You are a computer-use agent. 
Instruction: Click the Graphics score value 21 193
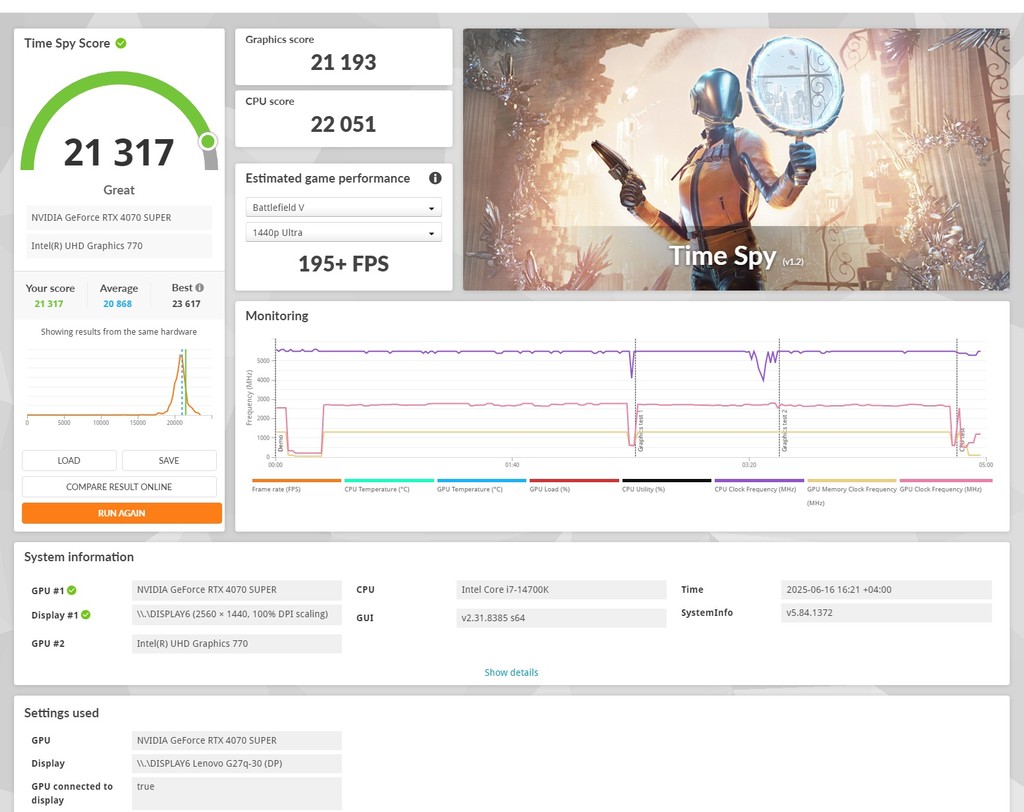(344, 63)
